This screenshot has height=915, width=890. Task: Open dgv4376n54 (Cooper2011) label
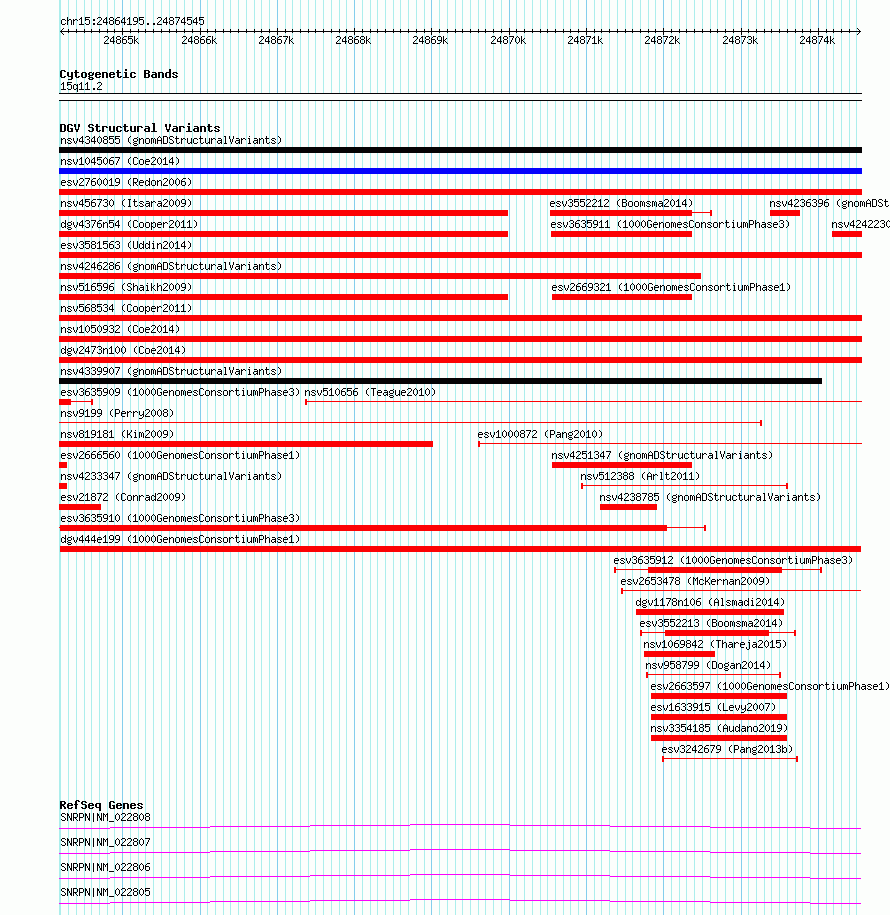click(x=129, y=224)
